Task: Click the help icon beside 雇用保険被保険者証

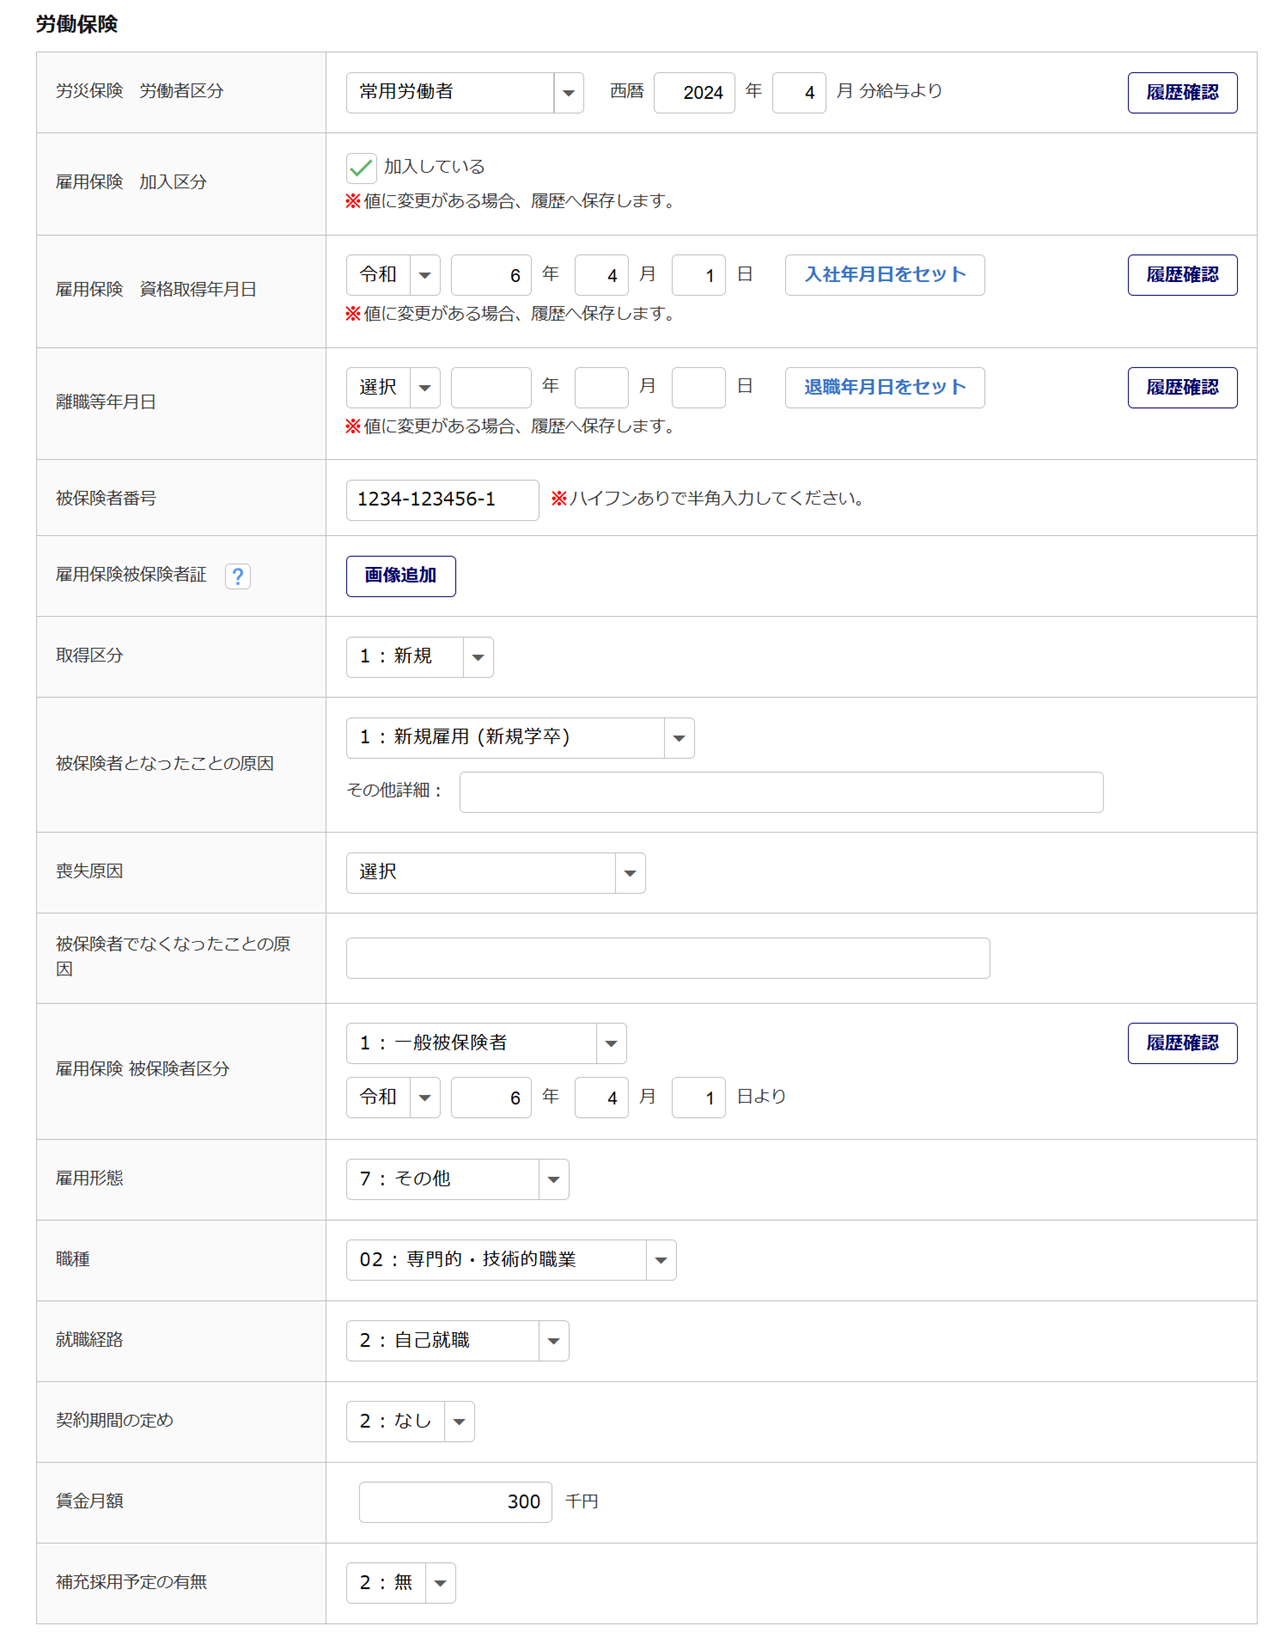Action: [x=238, y=576]
